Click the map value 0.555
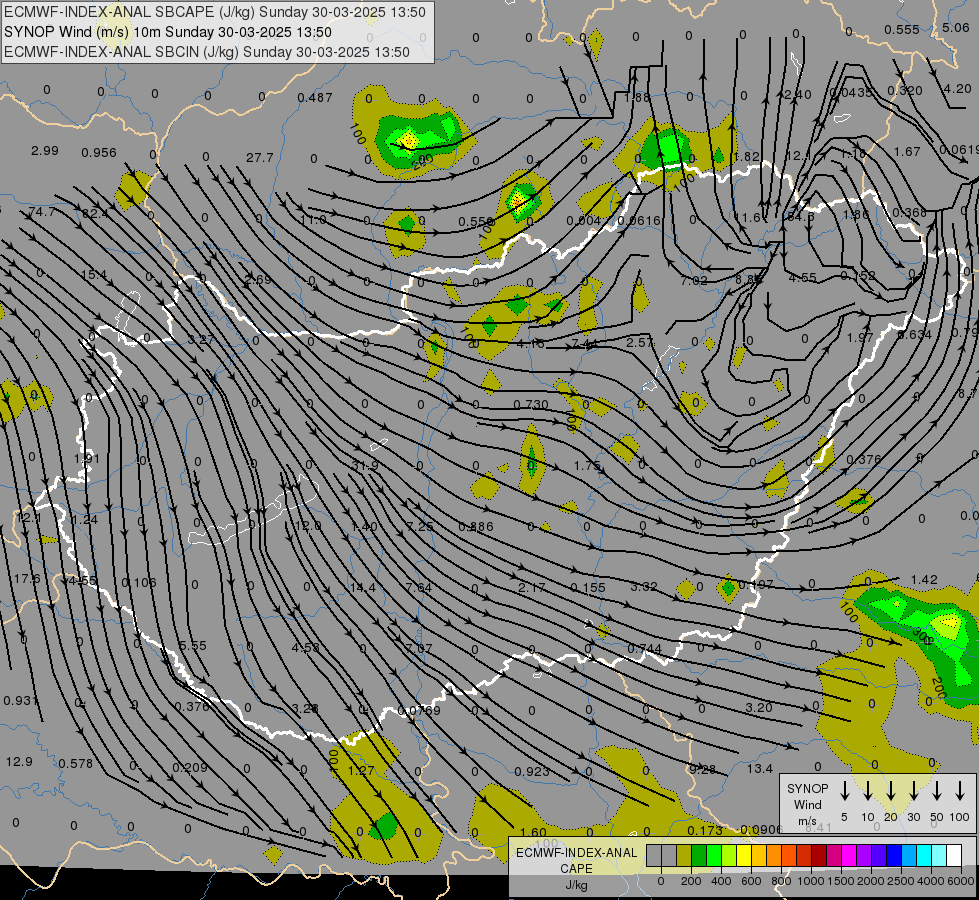The image size is (979, 900). click(902, 29)
